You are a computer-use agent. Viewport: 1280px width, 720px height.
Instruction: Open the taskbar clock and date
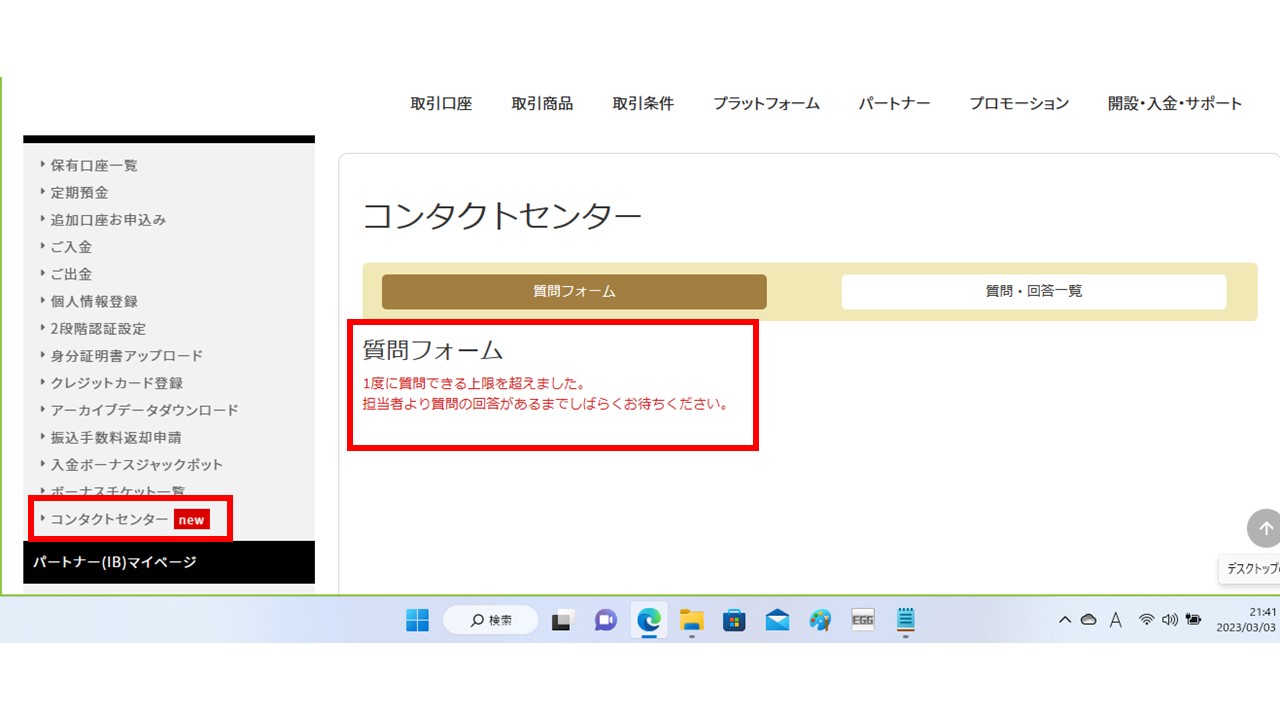coord(1245,620)
